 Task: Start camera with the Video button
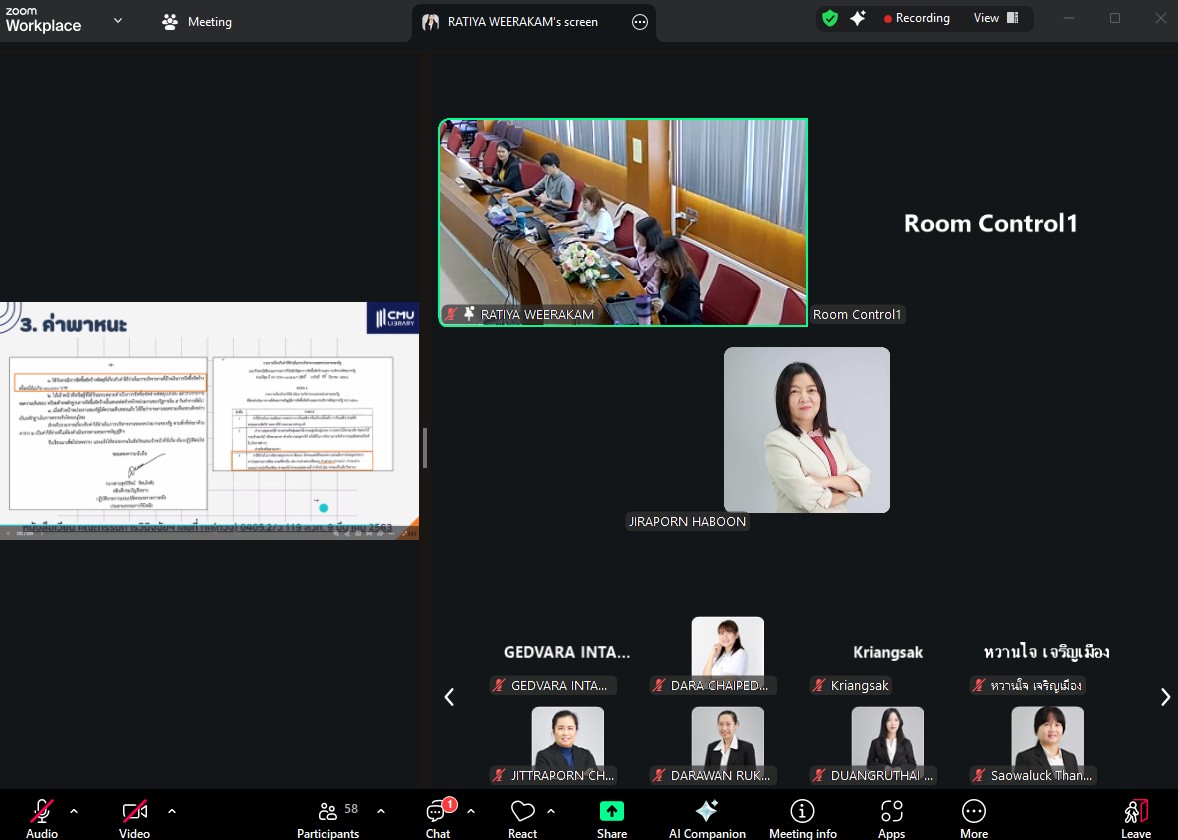click(134, 818)
